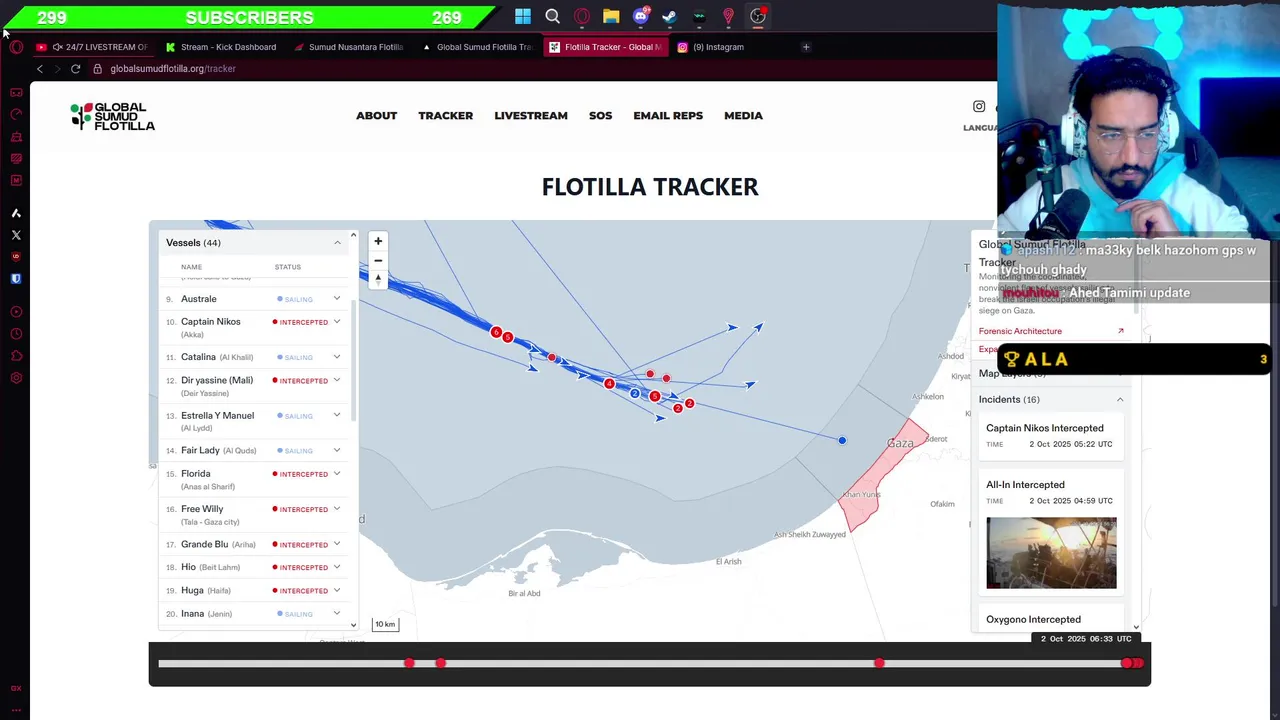Click the Huga (Haifa) vessel row
1280x720 pixels.
click(x=254, y=591)
